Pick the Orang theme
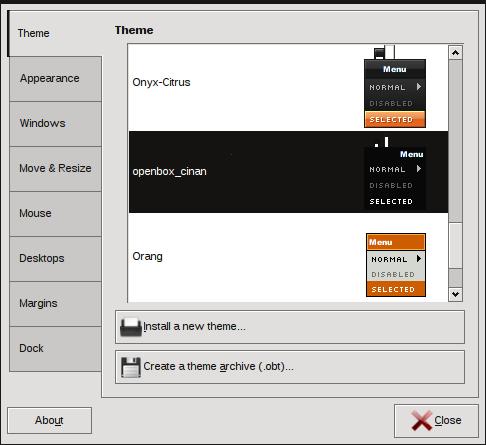This screenshot has width=486, height=445. (288, 257)
